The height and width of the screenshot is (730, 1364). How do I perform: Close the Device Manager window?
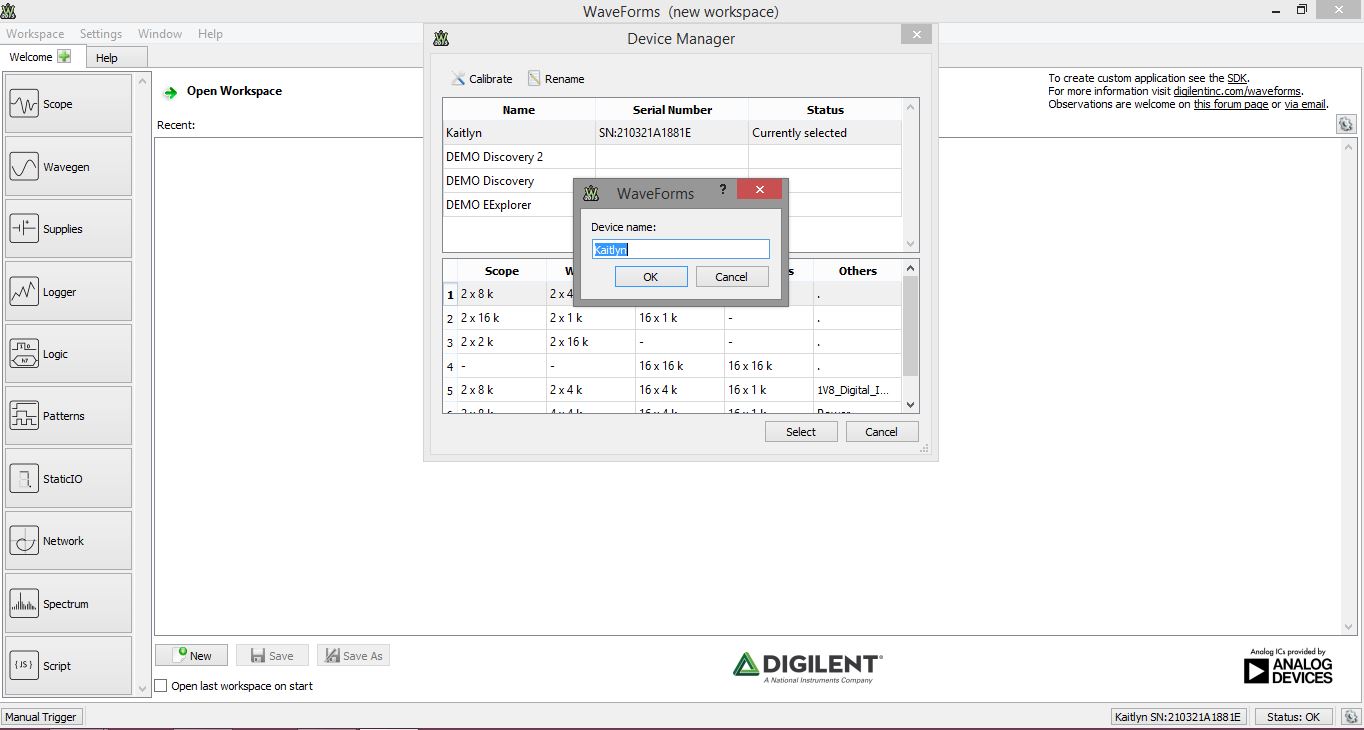tap(916, 34)
